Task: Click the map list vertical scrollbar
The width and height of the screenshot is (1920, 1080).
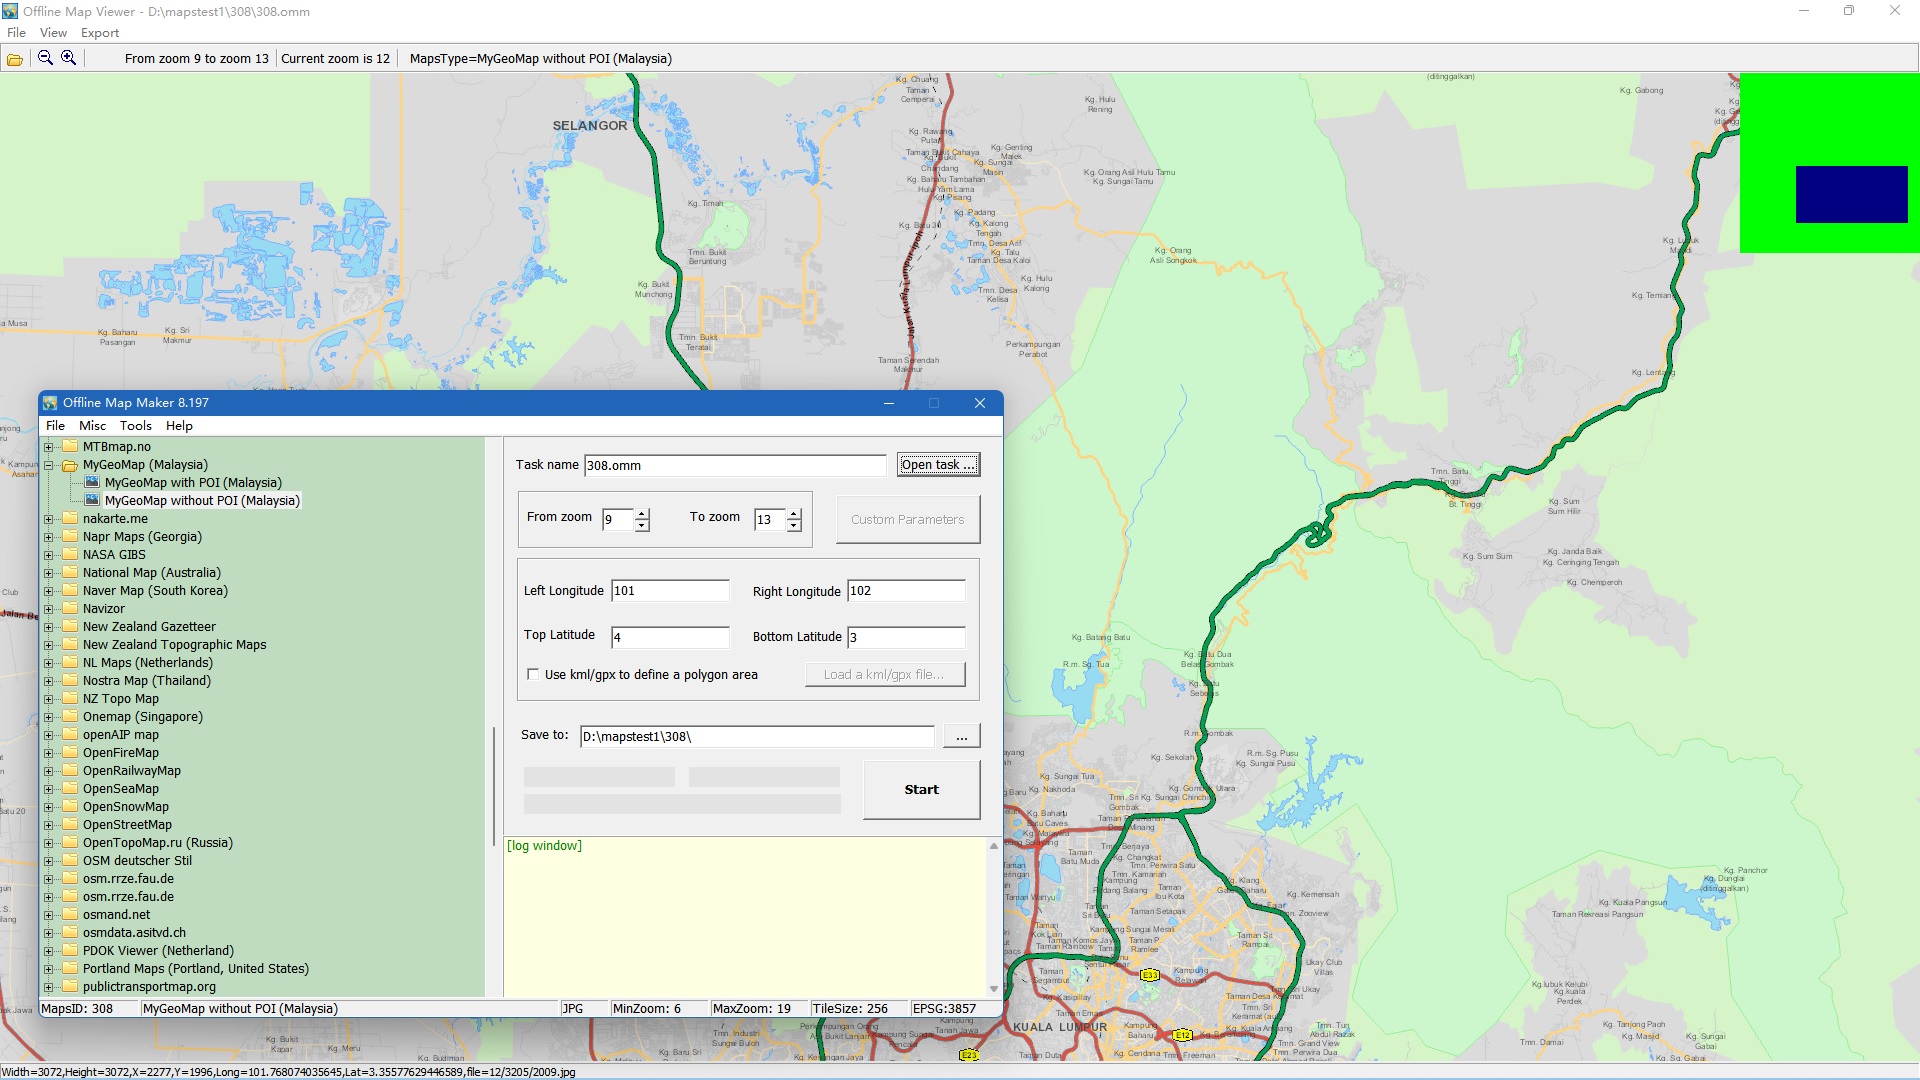Action: tap(494, 786)
